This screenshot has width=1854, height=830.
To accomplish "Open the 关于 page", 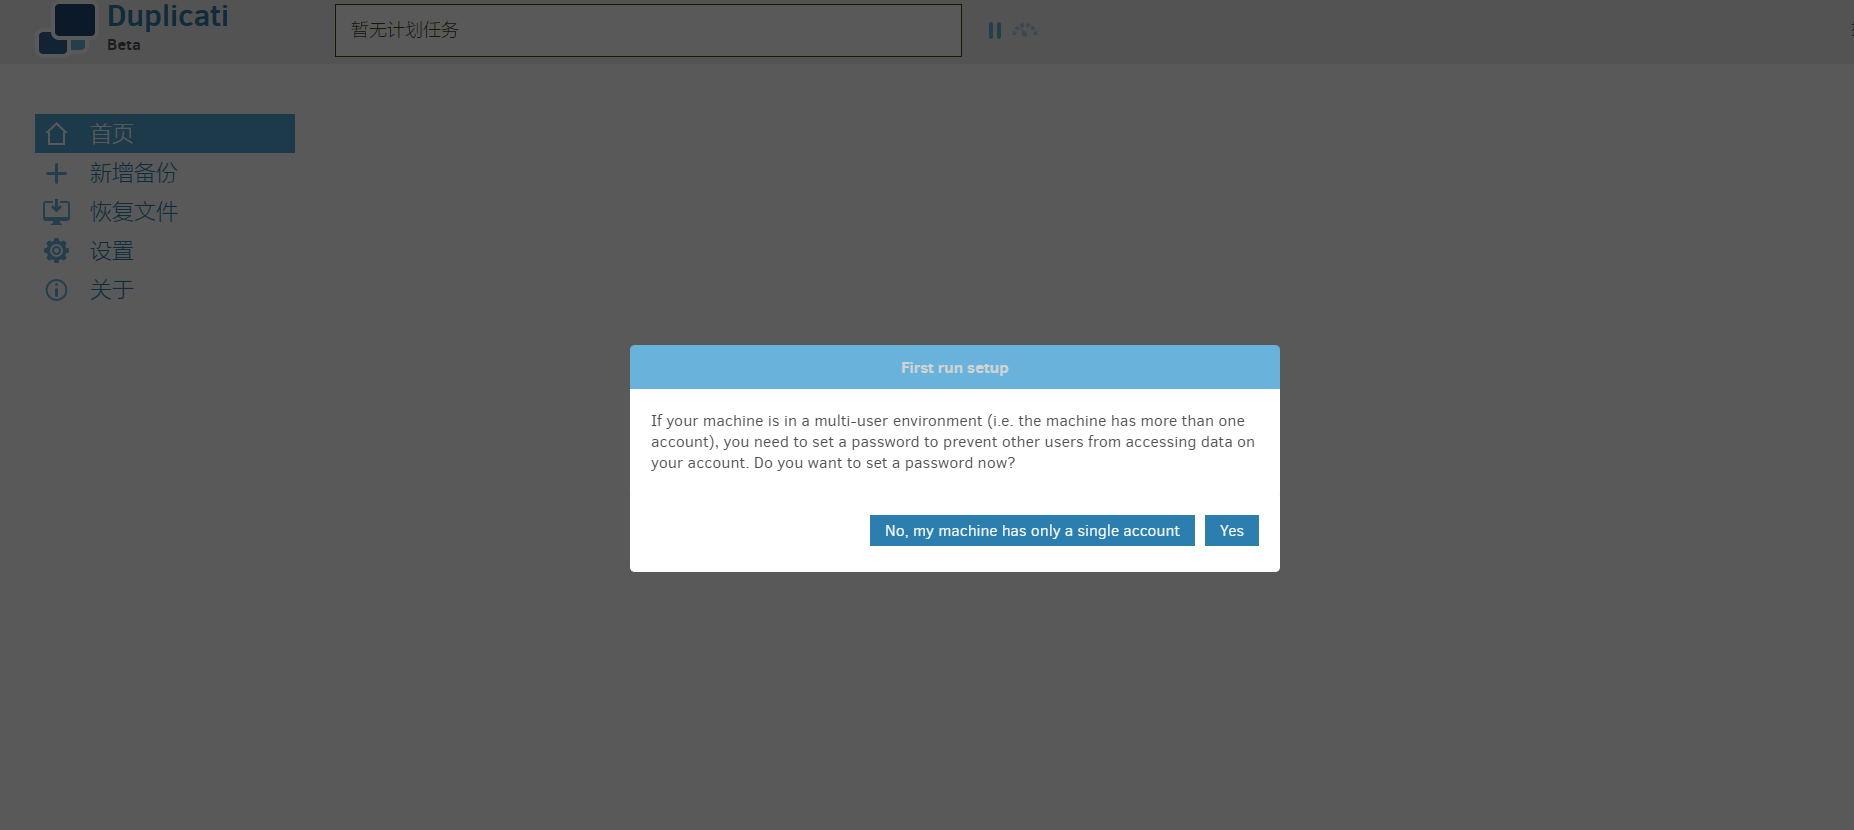I will pyautogui.click(x=112, y=290).
